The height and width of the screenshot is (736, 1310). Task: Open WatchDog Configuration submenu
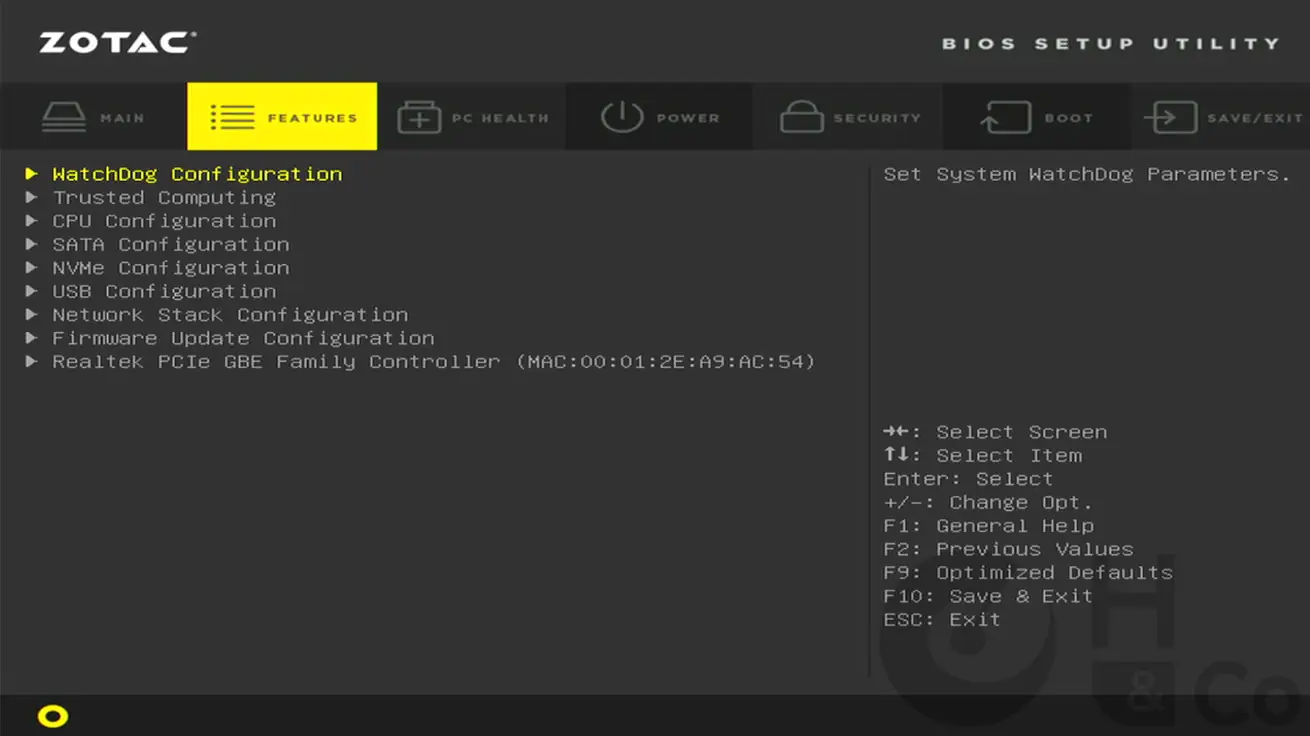coord(197,174)
